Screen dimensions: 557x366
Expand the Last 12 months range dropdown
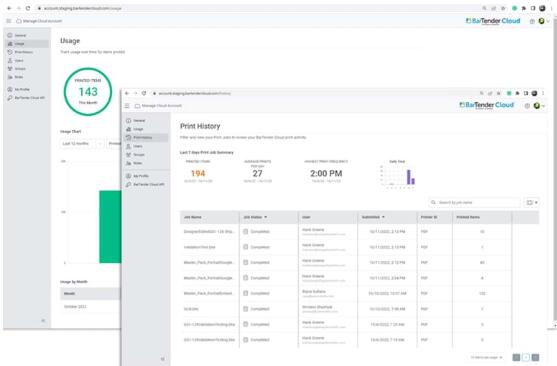pos(82,144)
